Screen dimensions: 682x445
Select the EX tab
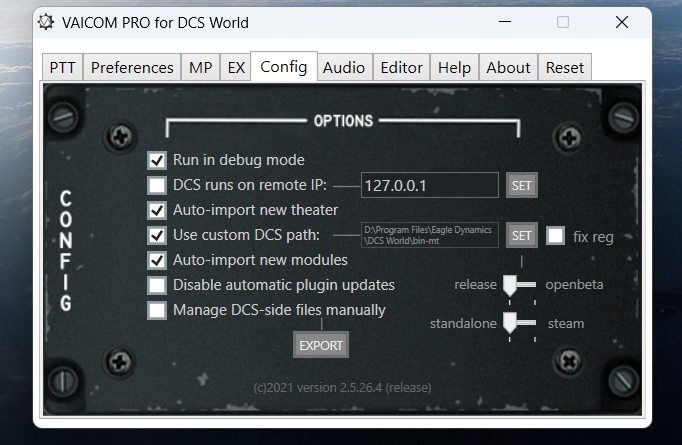[x=236, y=67]
